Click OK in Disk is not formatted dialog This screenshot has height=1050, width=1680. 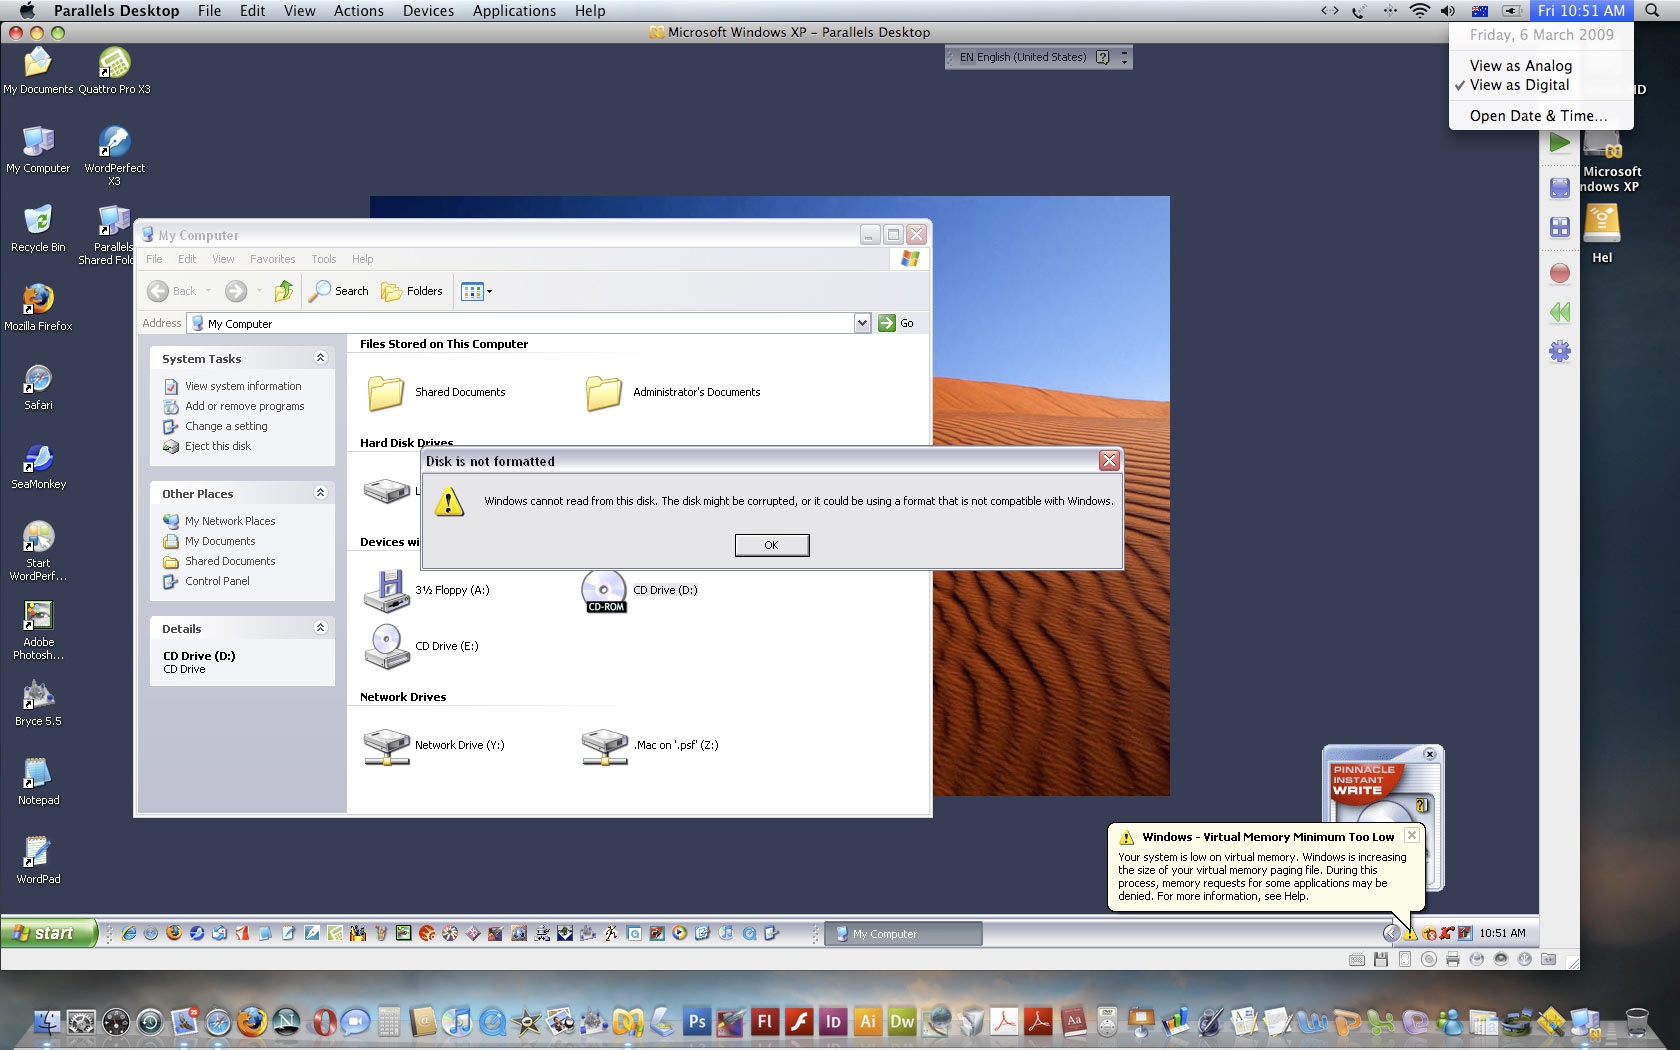tap(771, 545)
